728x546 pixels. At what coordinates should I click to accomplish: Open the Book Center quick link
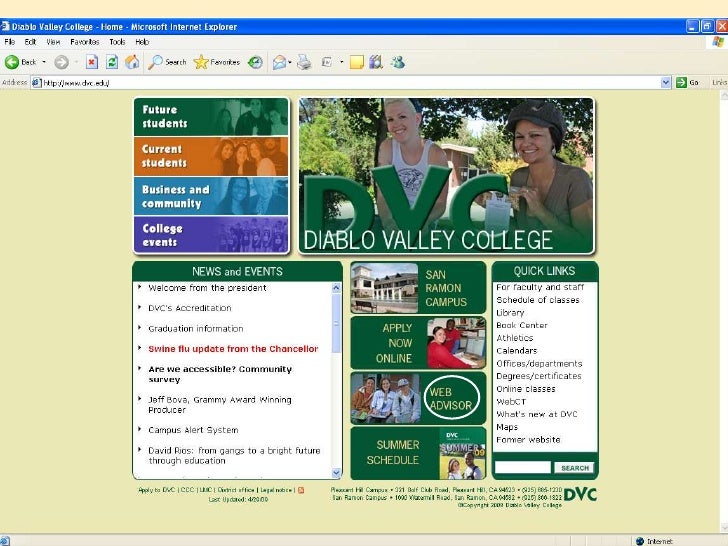[521, 325]
